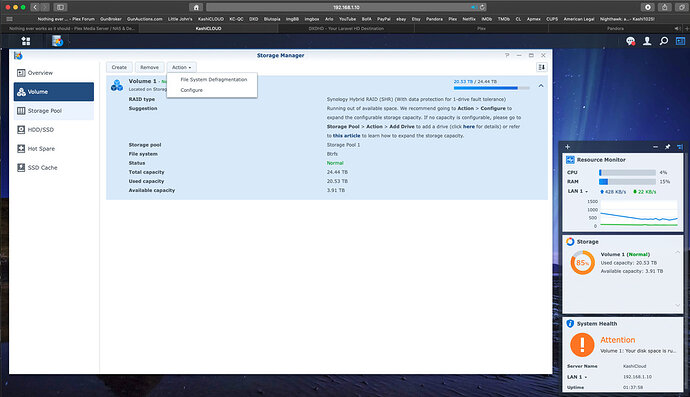Open the Safari downloads icon
This screenshot has height=397, width=690.
click(x=647, y=7)
